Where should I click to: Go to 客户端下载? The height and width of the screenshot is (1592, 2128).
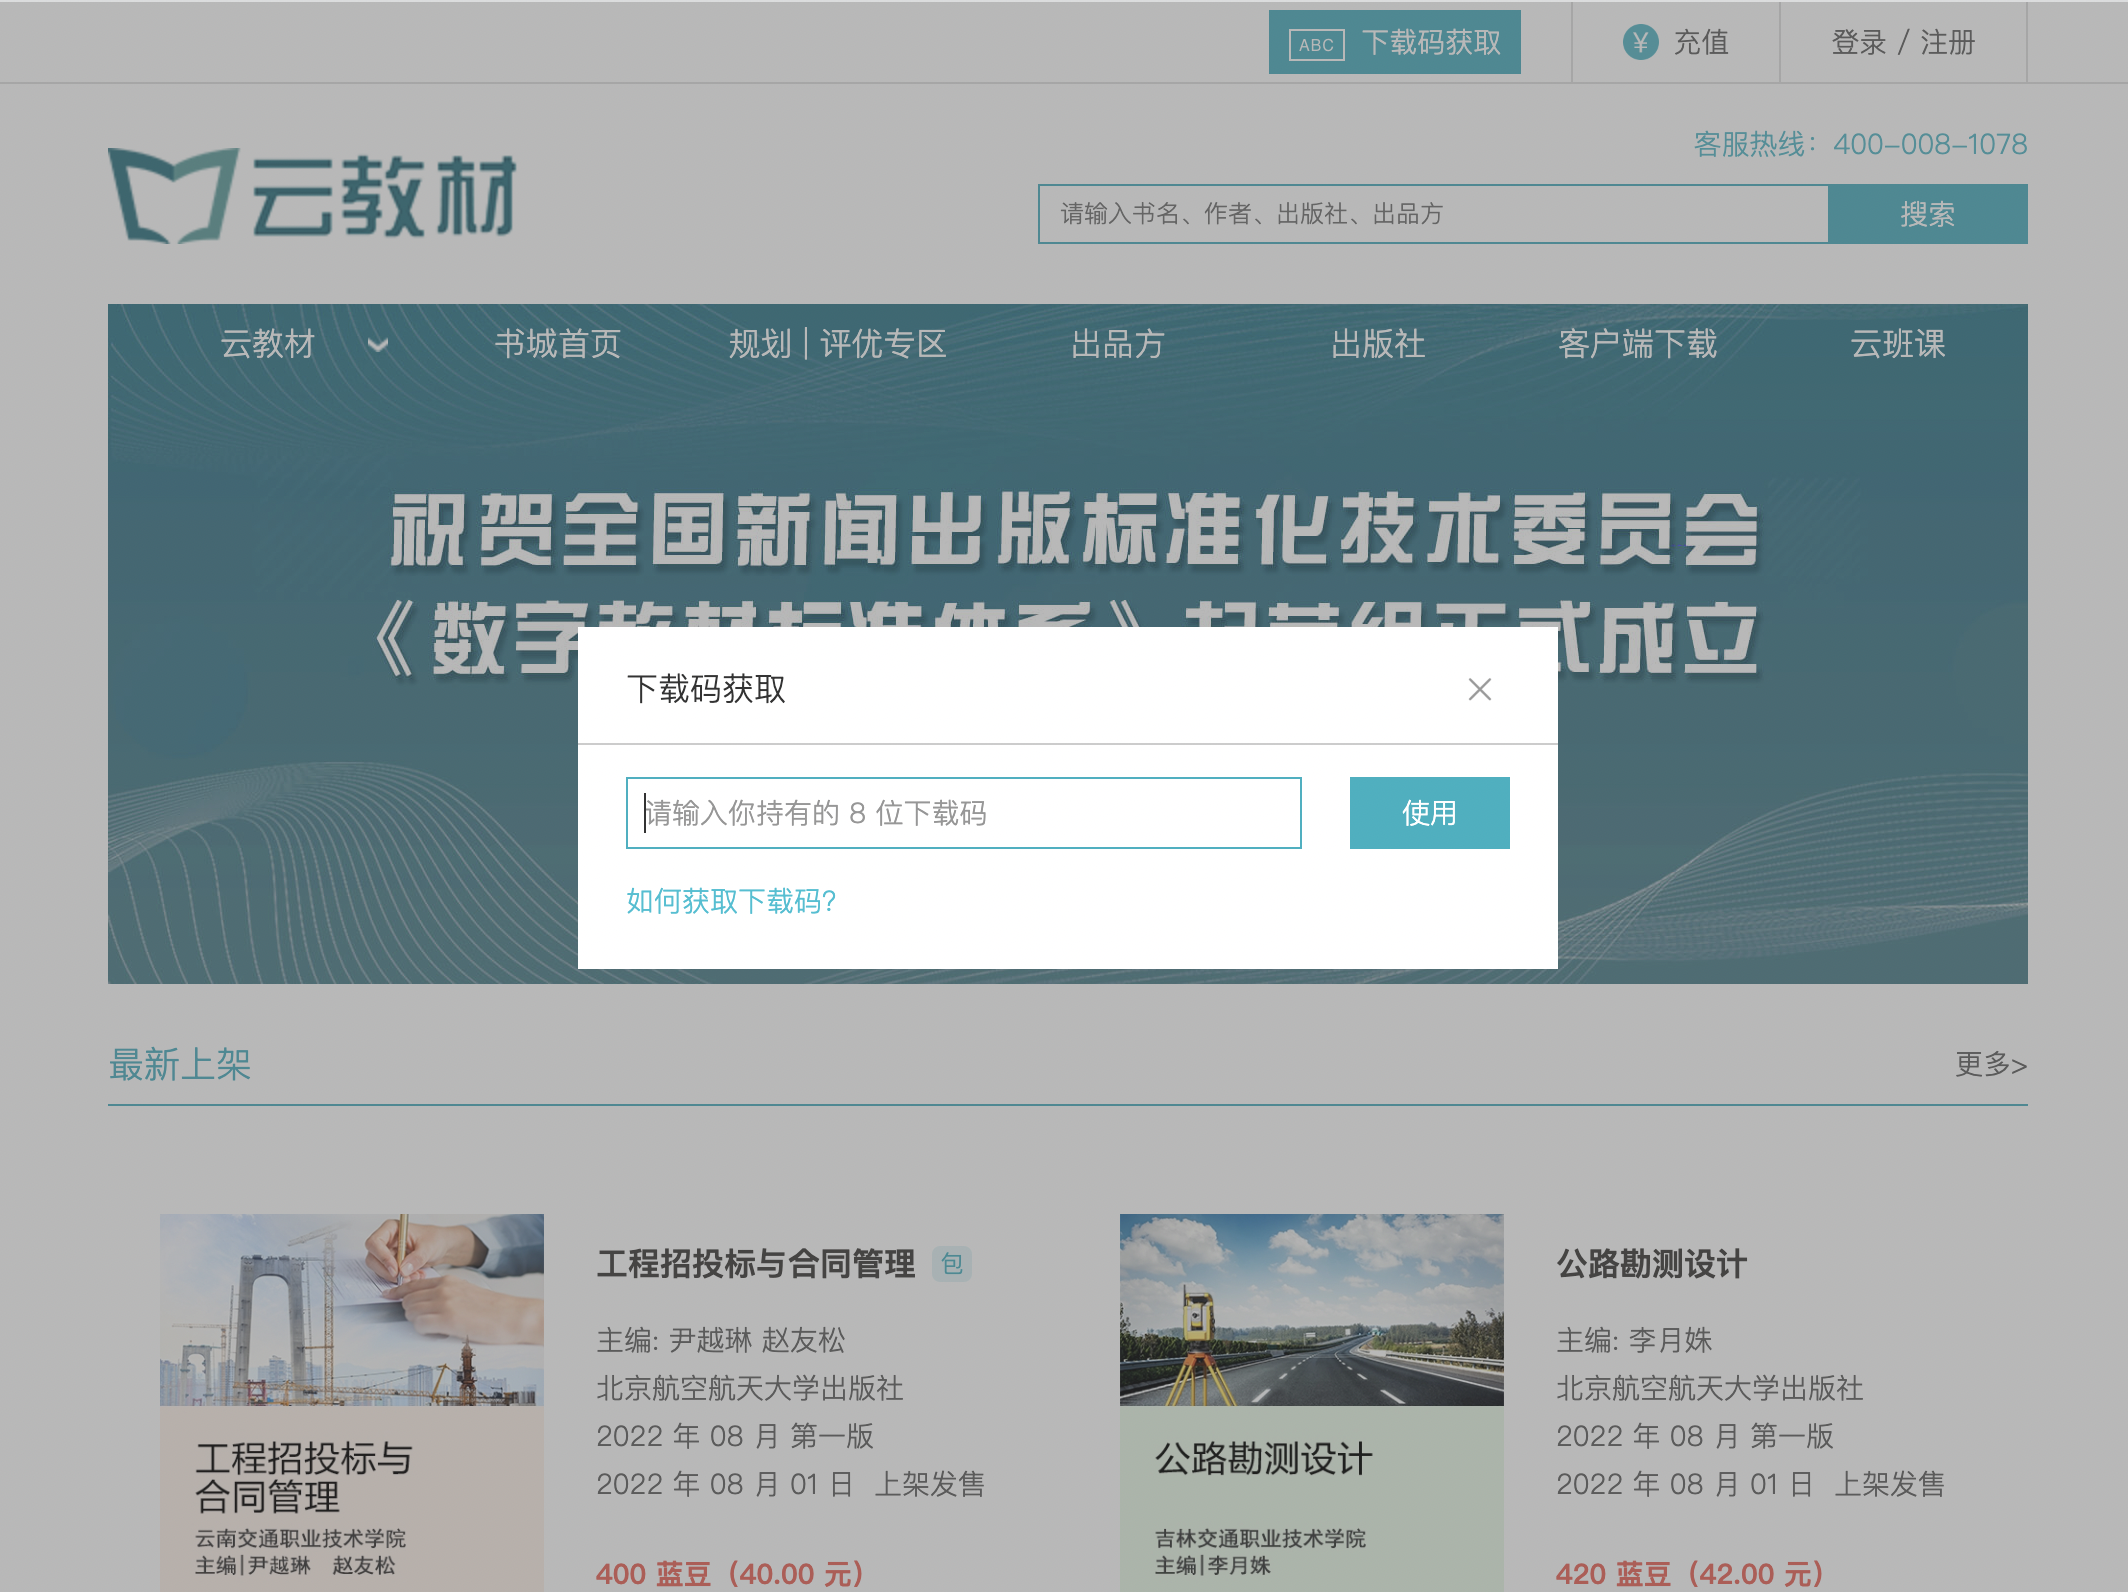pos(1638,344)
